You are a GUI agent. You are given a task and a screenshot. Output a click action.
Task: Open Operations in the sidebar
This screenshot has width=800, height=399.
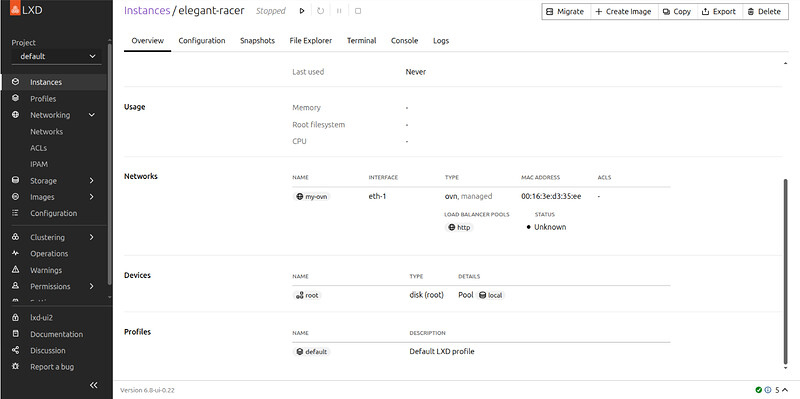click(54, 254)
